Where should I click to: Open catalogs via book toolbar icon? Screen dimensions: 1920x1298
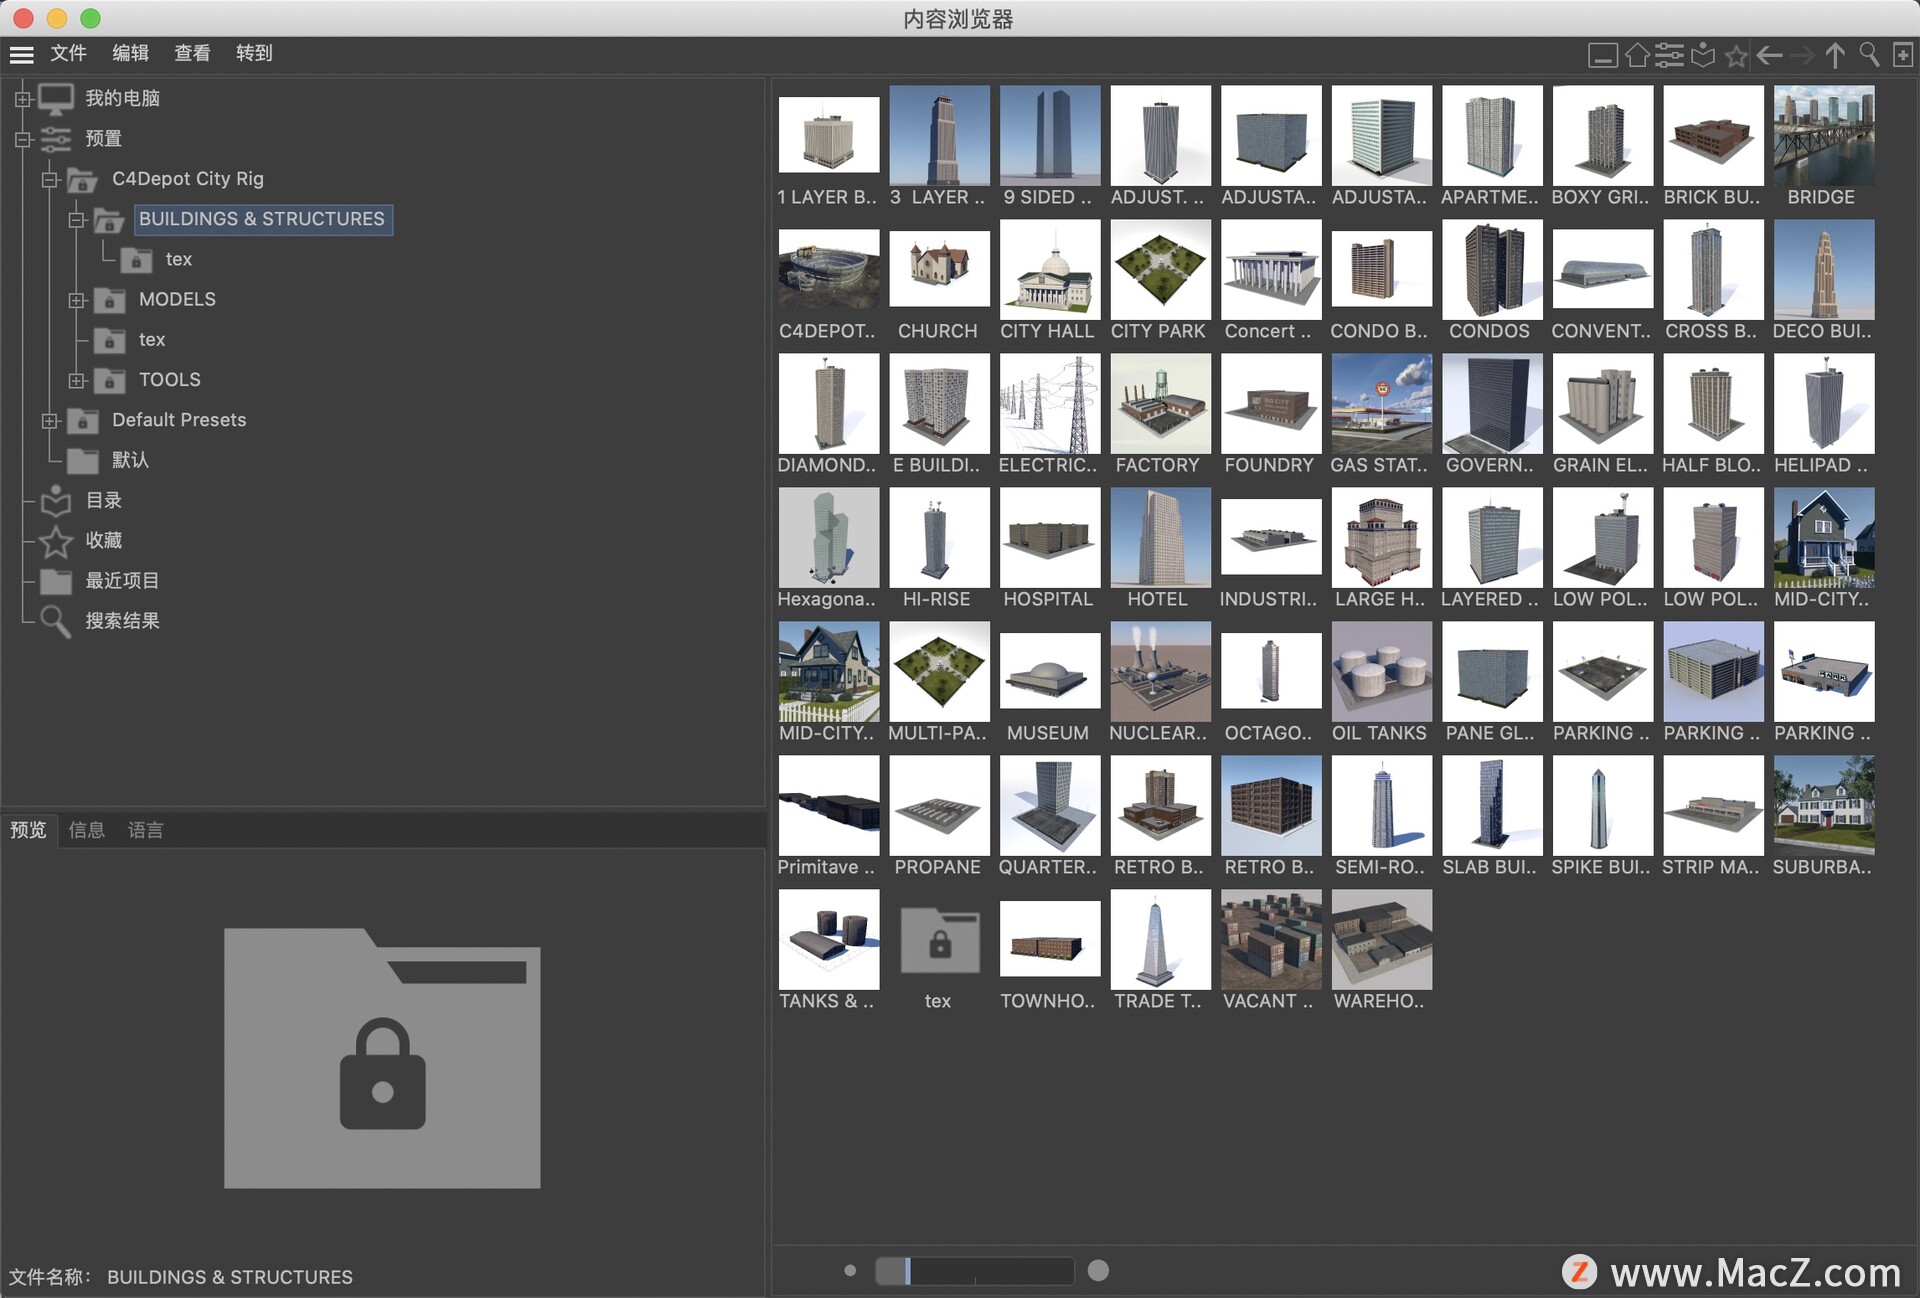[x=1703, y=55]
